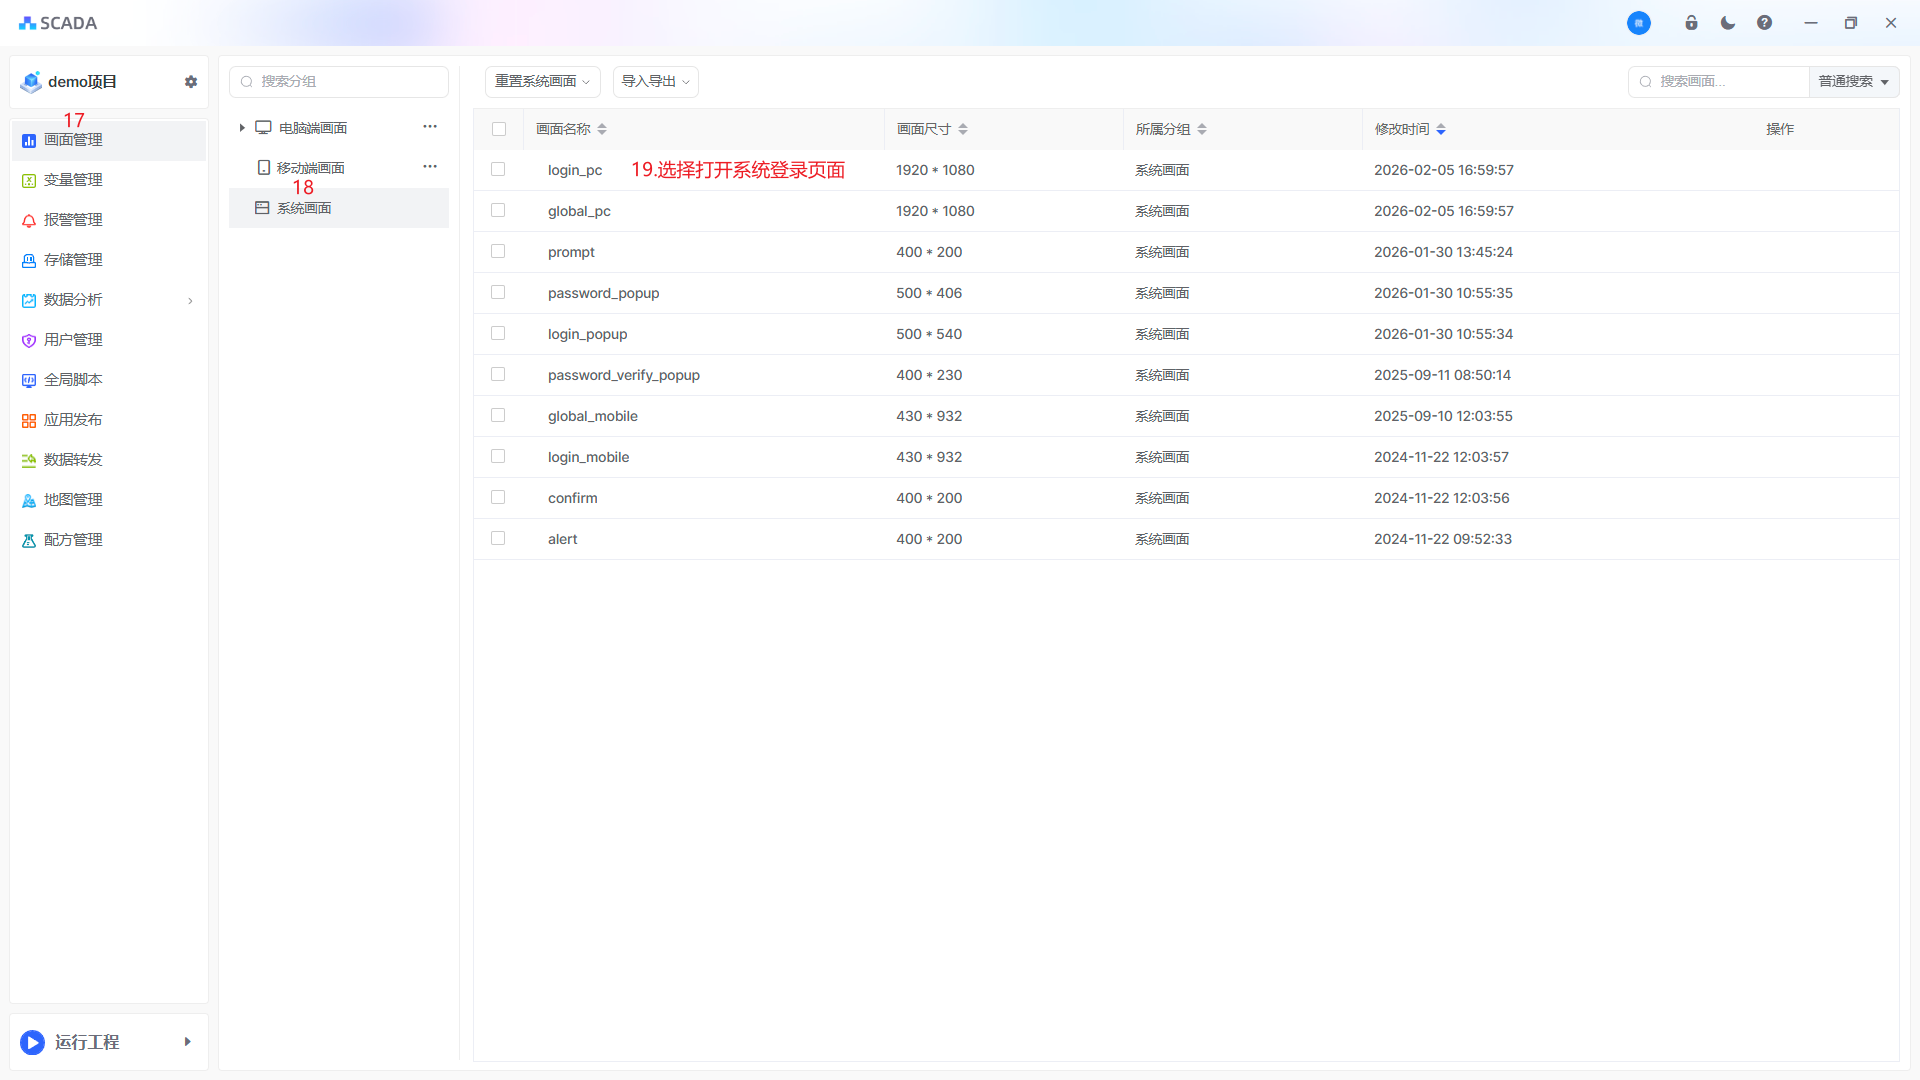Open 应用发布 grid icon in sidebar
The image size is (1920, 1080).
(x=29, y=420)
